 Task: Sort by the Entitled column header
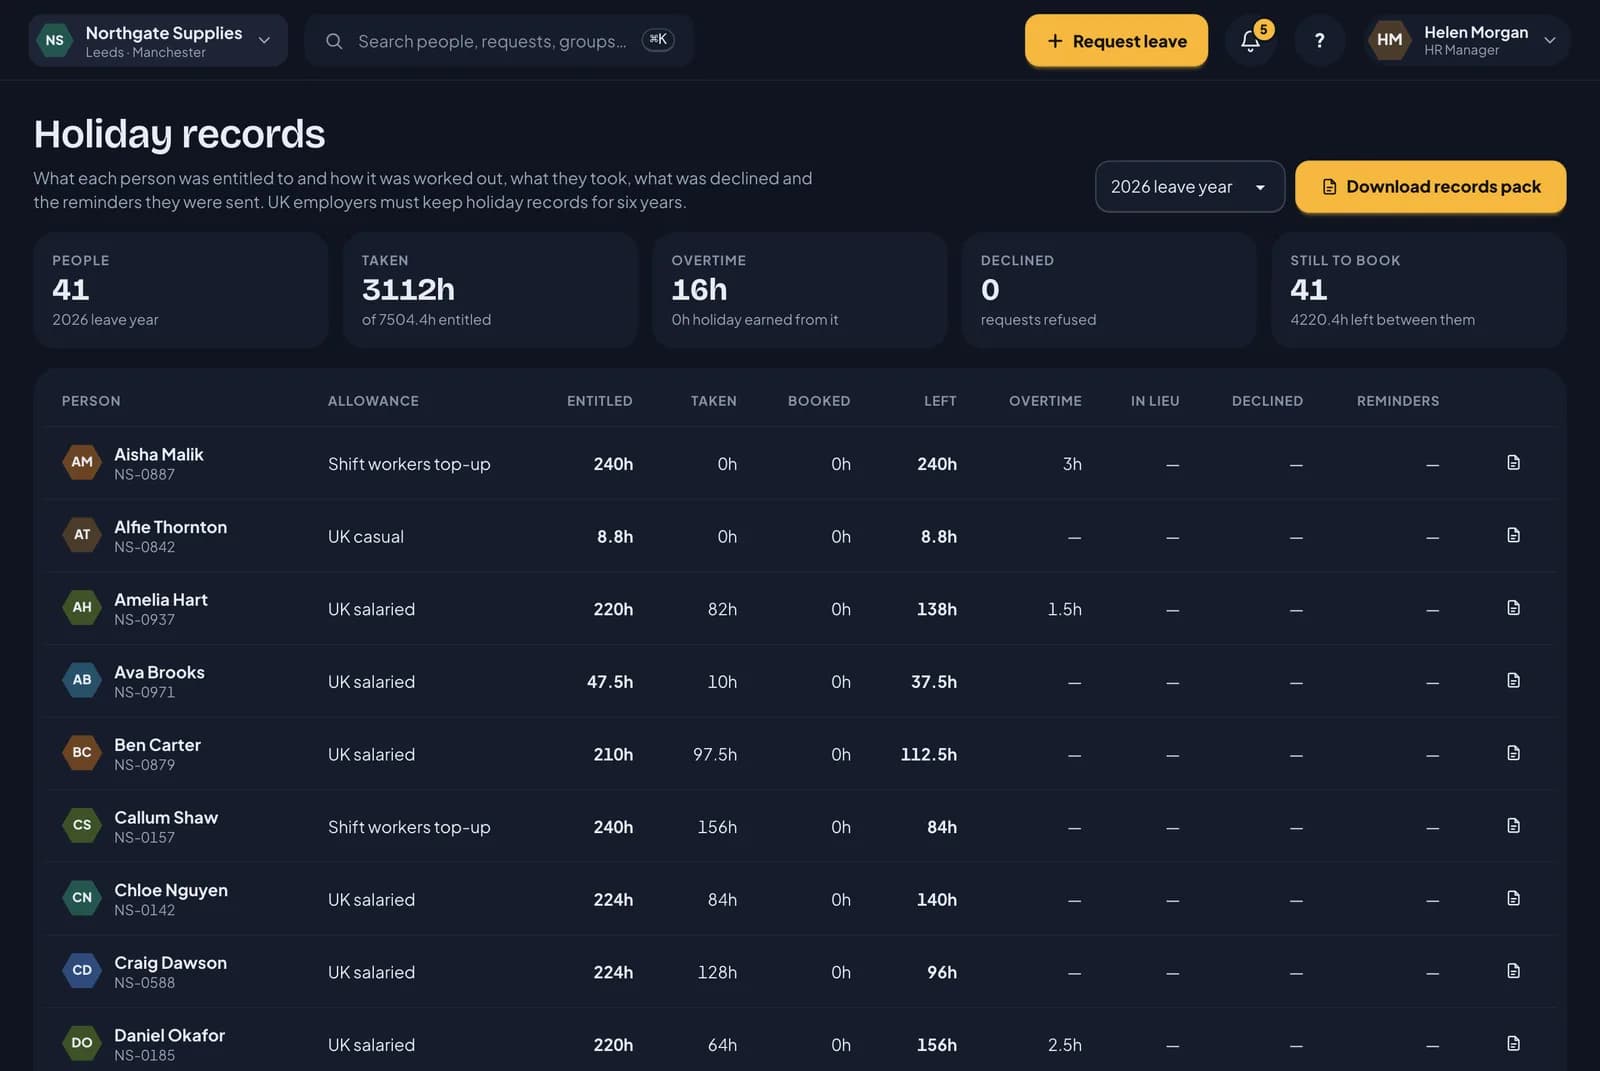(599, 401)
